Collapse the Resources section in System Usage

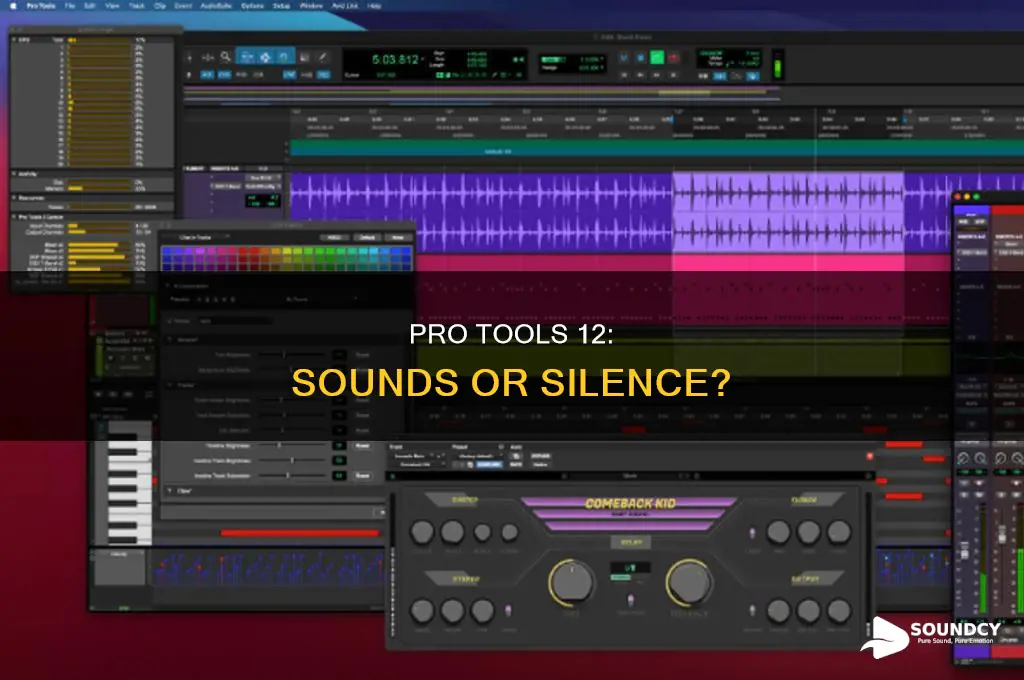[x=14, y=197]
